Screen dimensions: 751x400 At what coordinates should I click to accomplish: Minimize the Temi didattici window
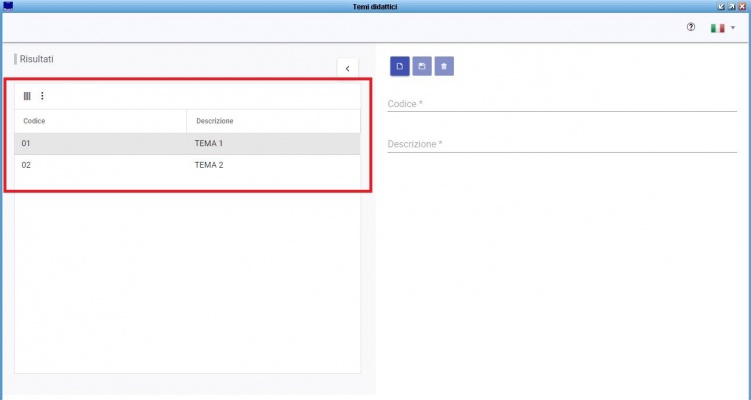pos(721,7)
